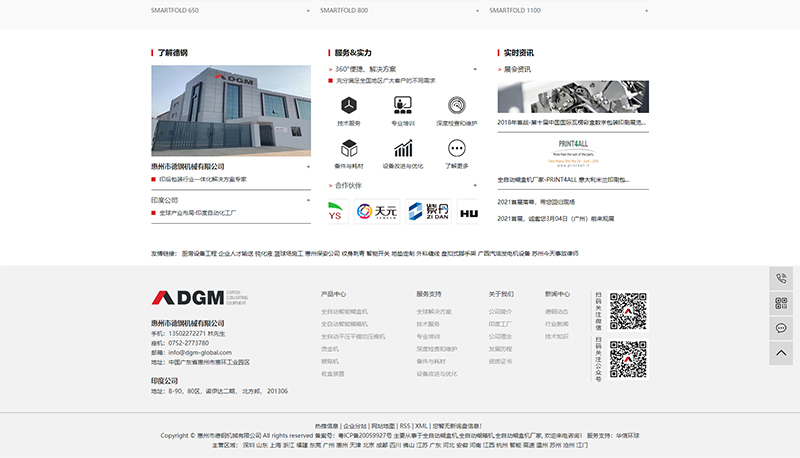Click the 了解更多 ellipsis icon
Screen dimensions: 800x458
(457, 148)
